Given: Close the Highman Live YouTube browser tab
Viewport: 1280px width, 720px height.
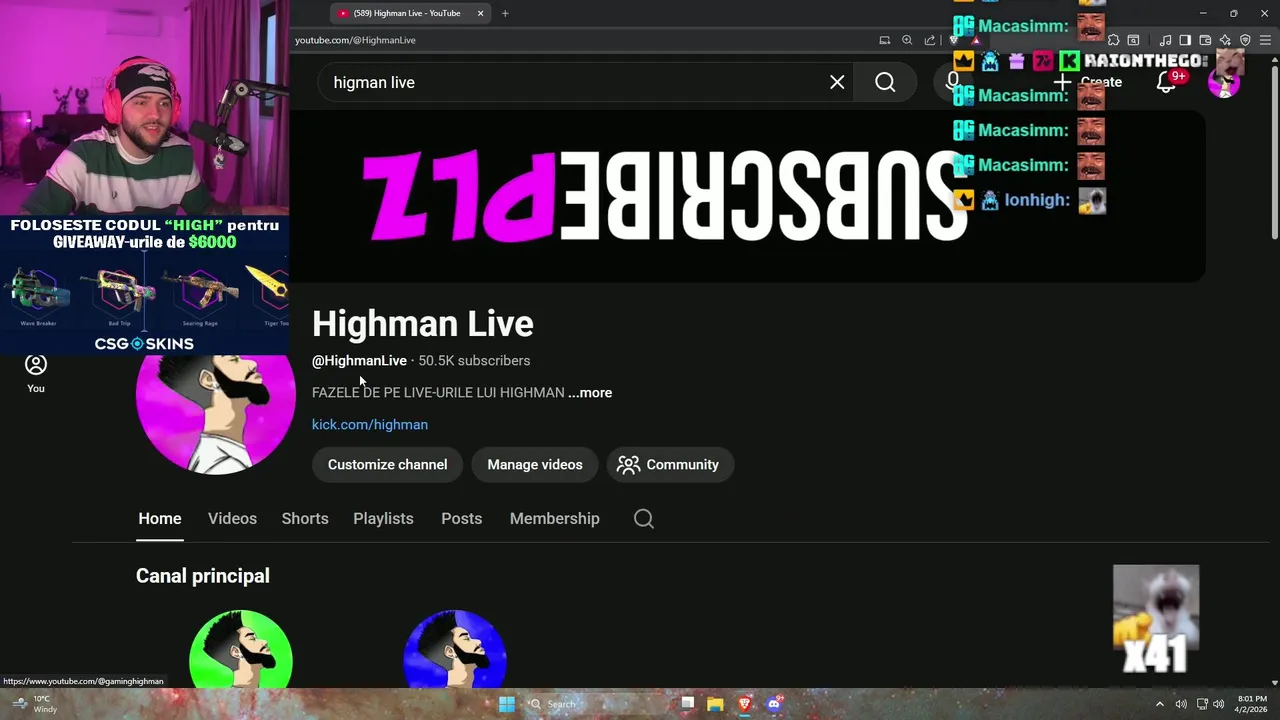Looking at the screenshot, I should click(480, 13).
